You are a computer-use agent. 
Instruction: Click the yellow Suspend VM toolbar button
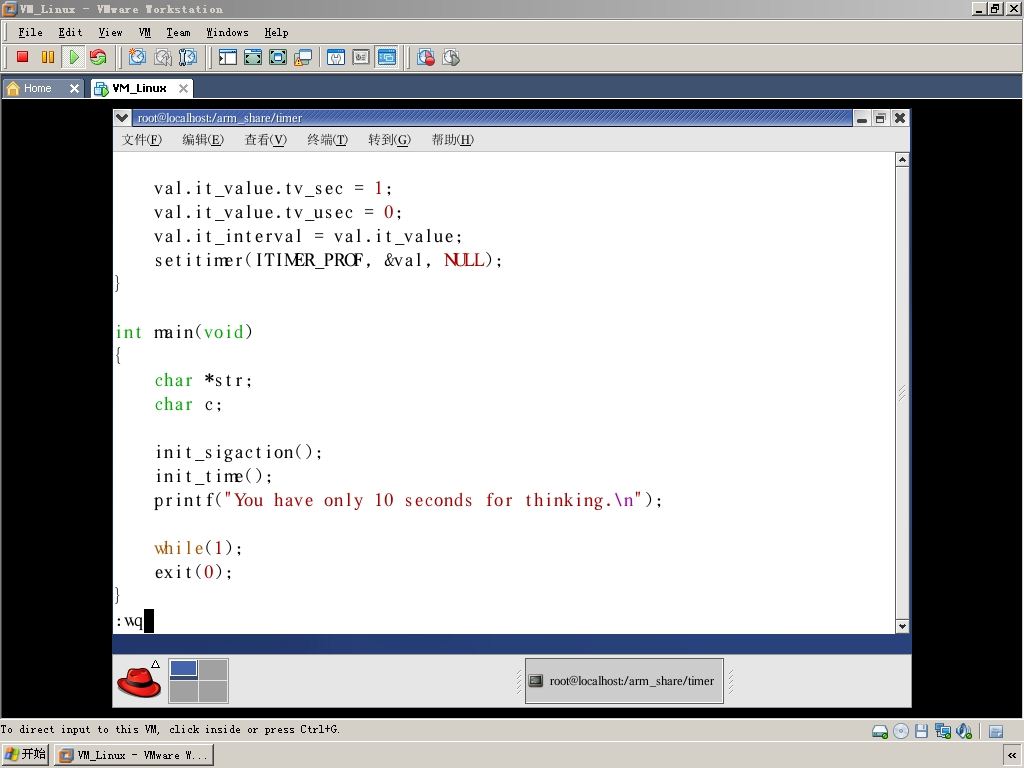(48, 57)
